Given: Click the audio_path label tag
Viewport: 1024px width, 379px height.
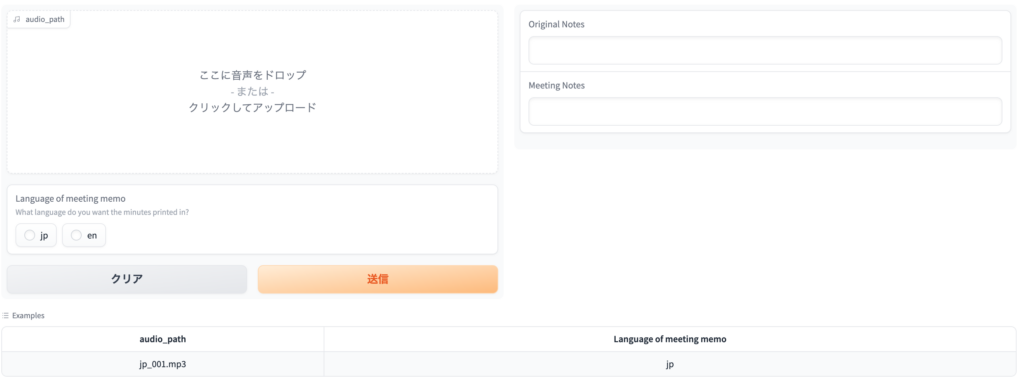Looking at the screenshot, I should [39, 20].
